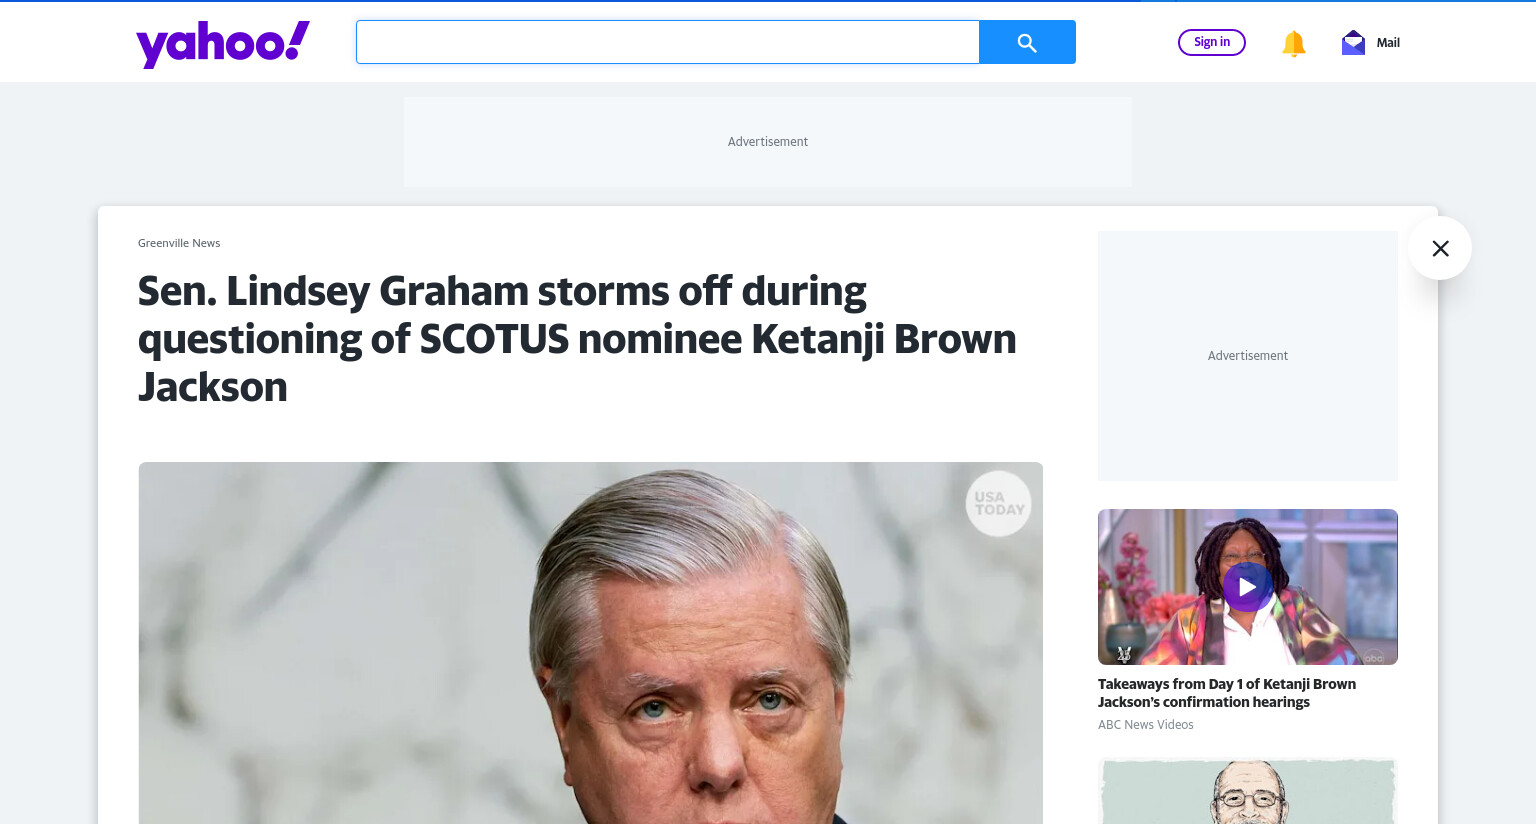Click the Lindsey Graham article photo
The width and height of the screenshot is (1536, 824).
[x=590, y=643]
